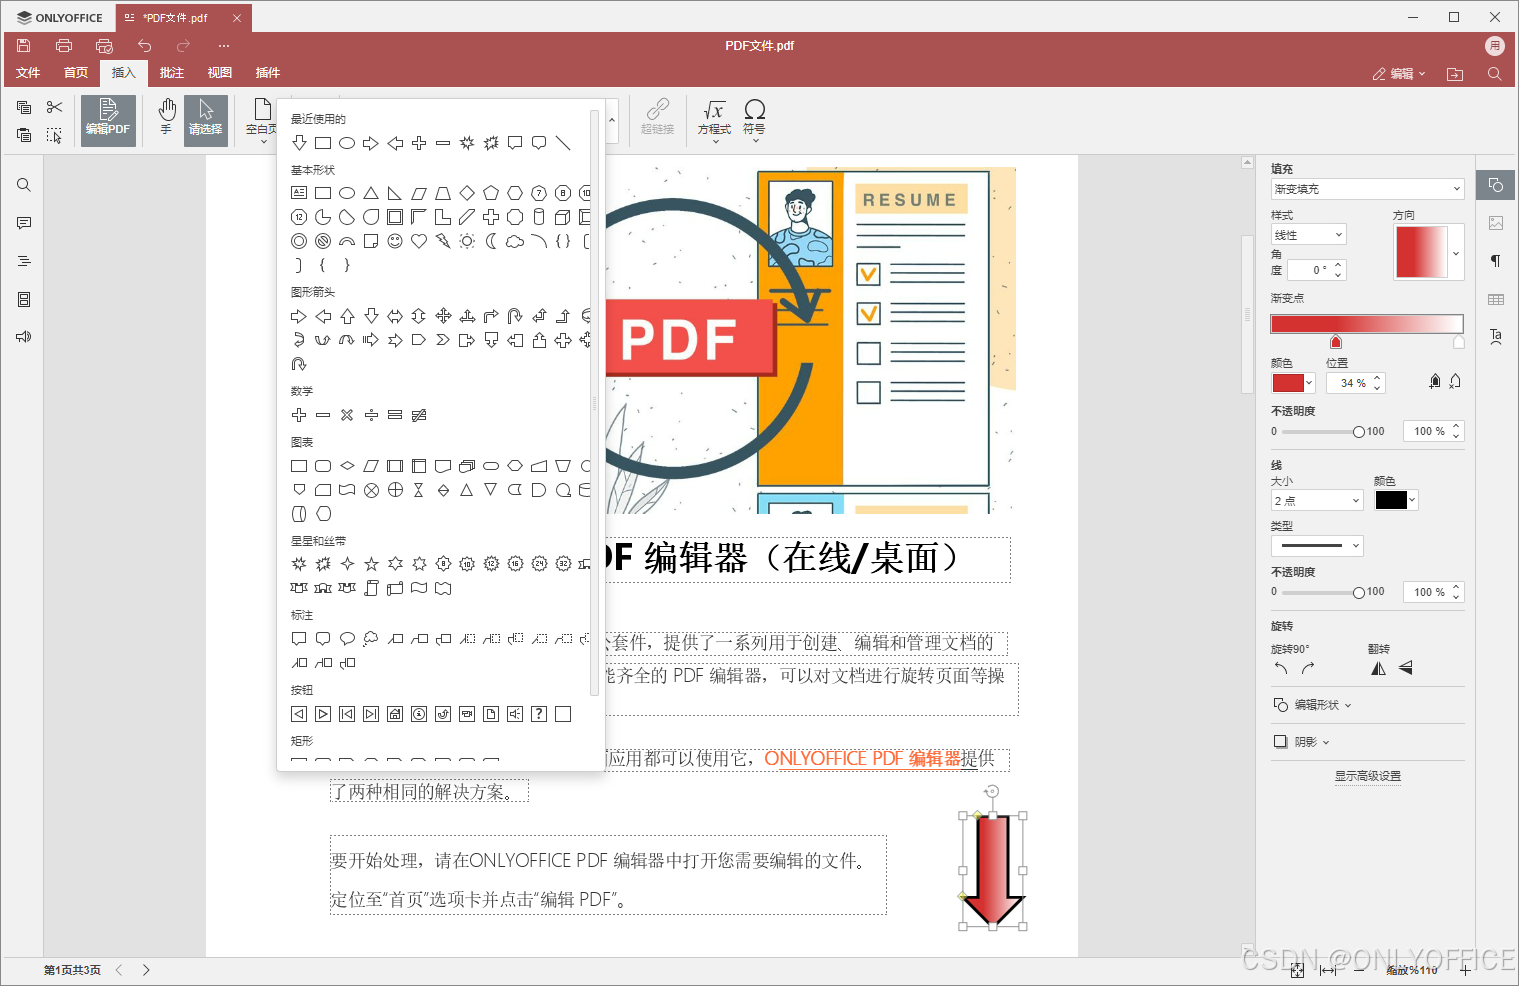Click the 符号 symbol button
The width and height of the screenshot is (1519, 986).
tap(755, 121)
